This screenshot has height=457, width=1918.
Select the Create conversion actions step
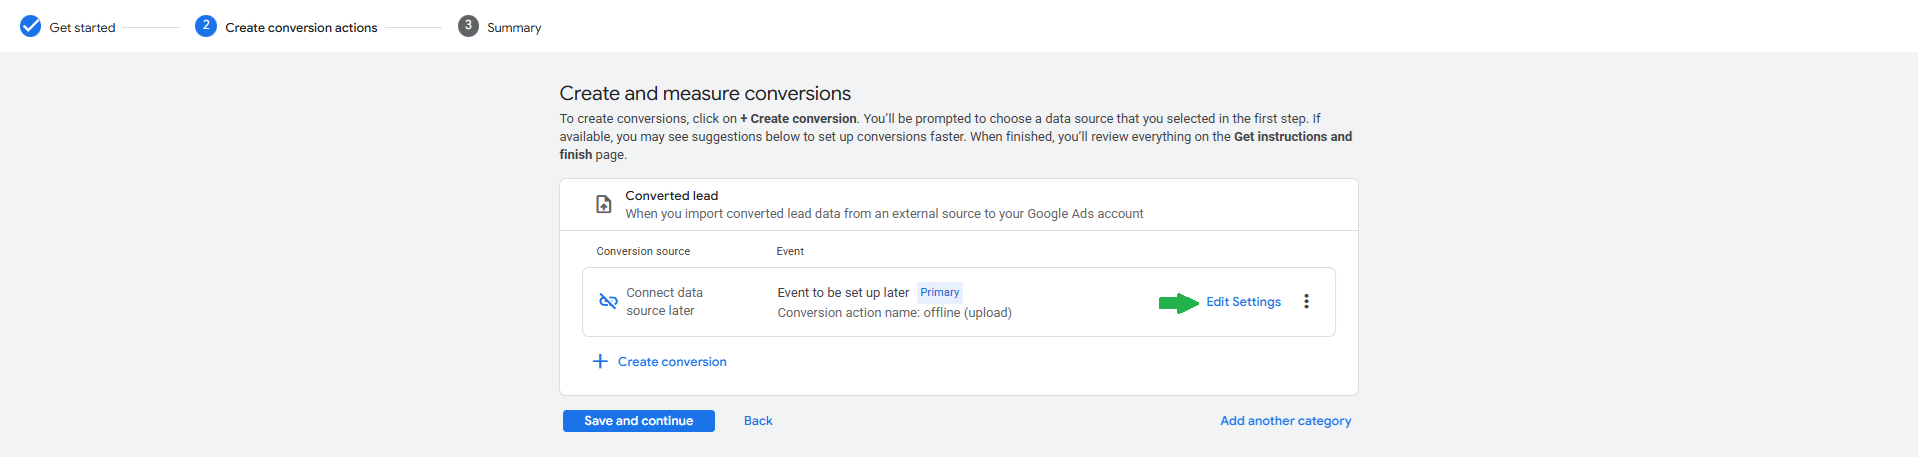301,28
